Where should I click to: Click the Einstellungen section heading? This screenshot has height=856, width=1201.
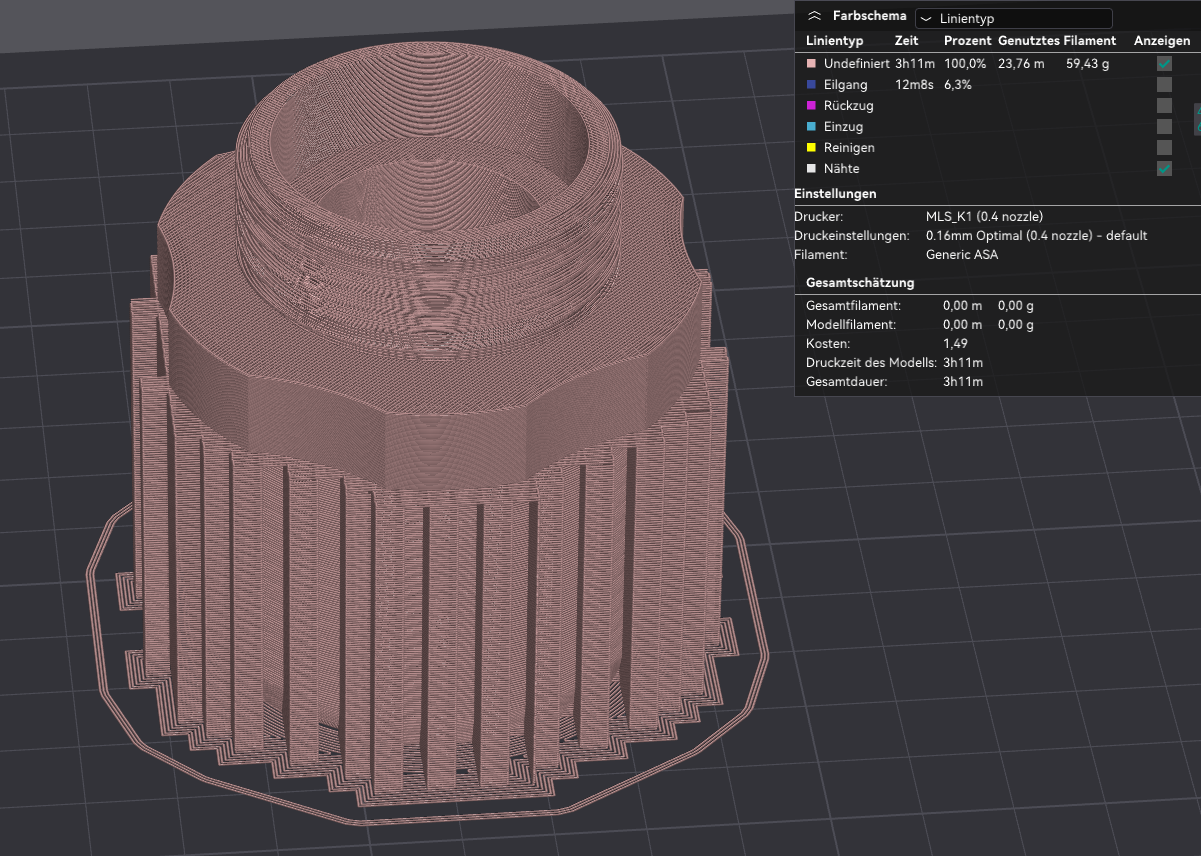[835, 193]
